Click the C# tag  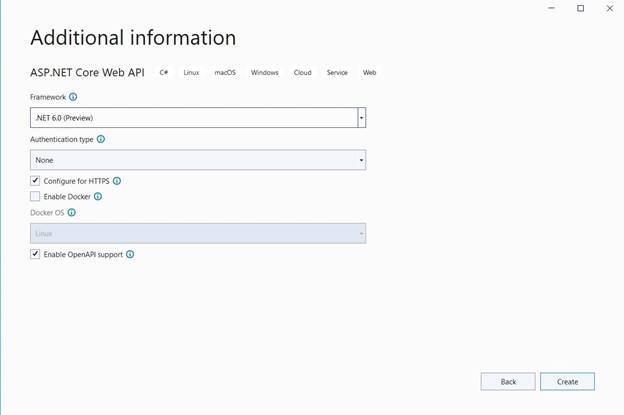pos(164,72)
